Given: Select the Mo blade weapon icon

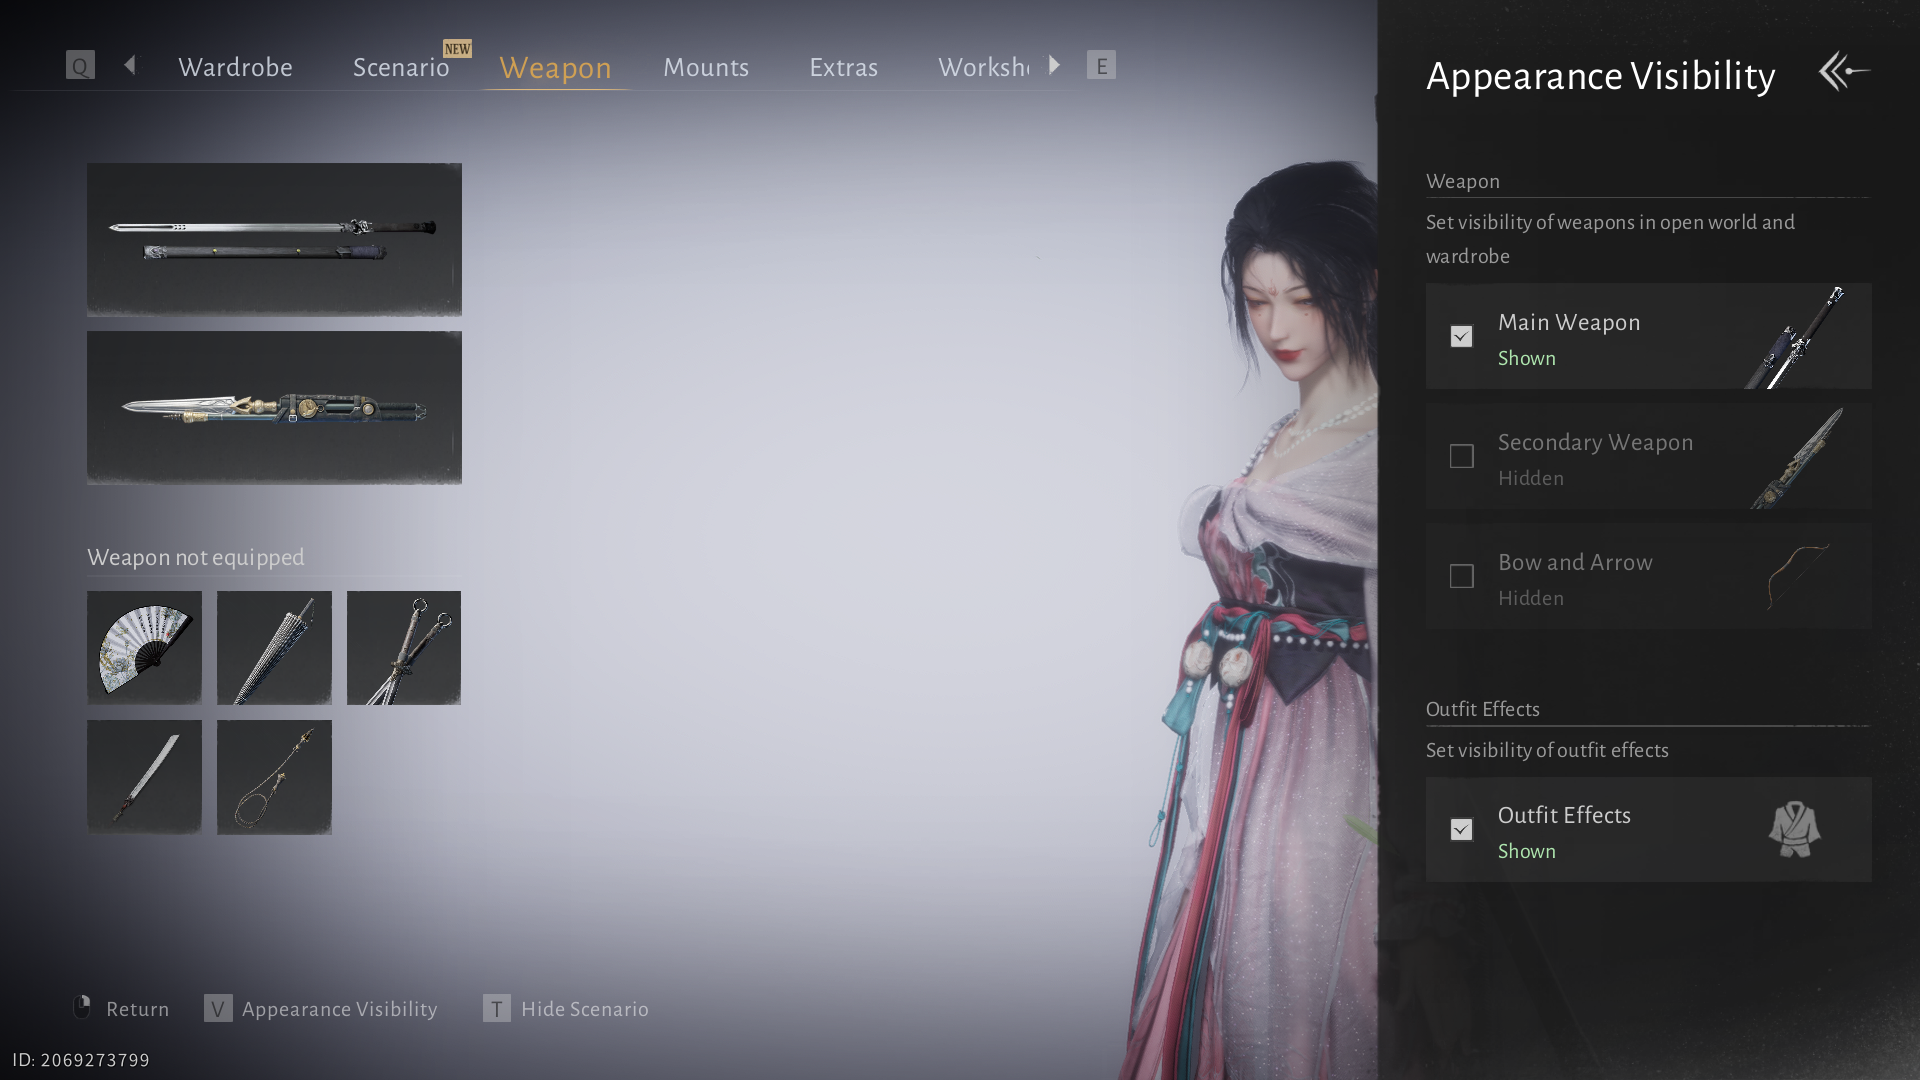Looking at the screenshot, I should click(144, 777).
